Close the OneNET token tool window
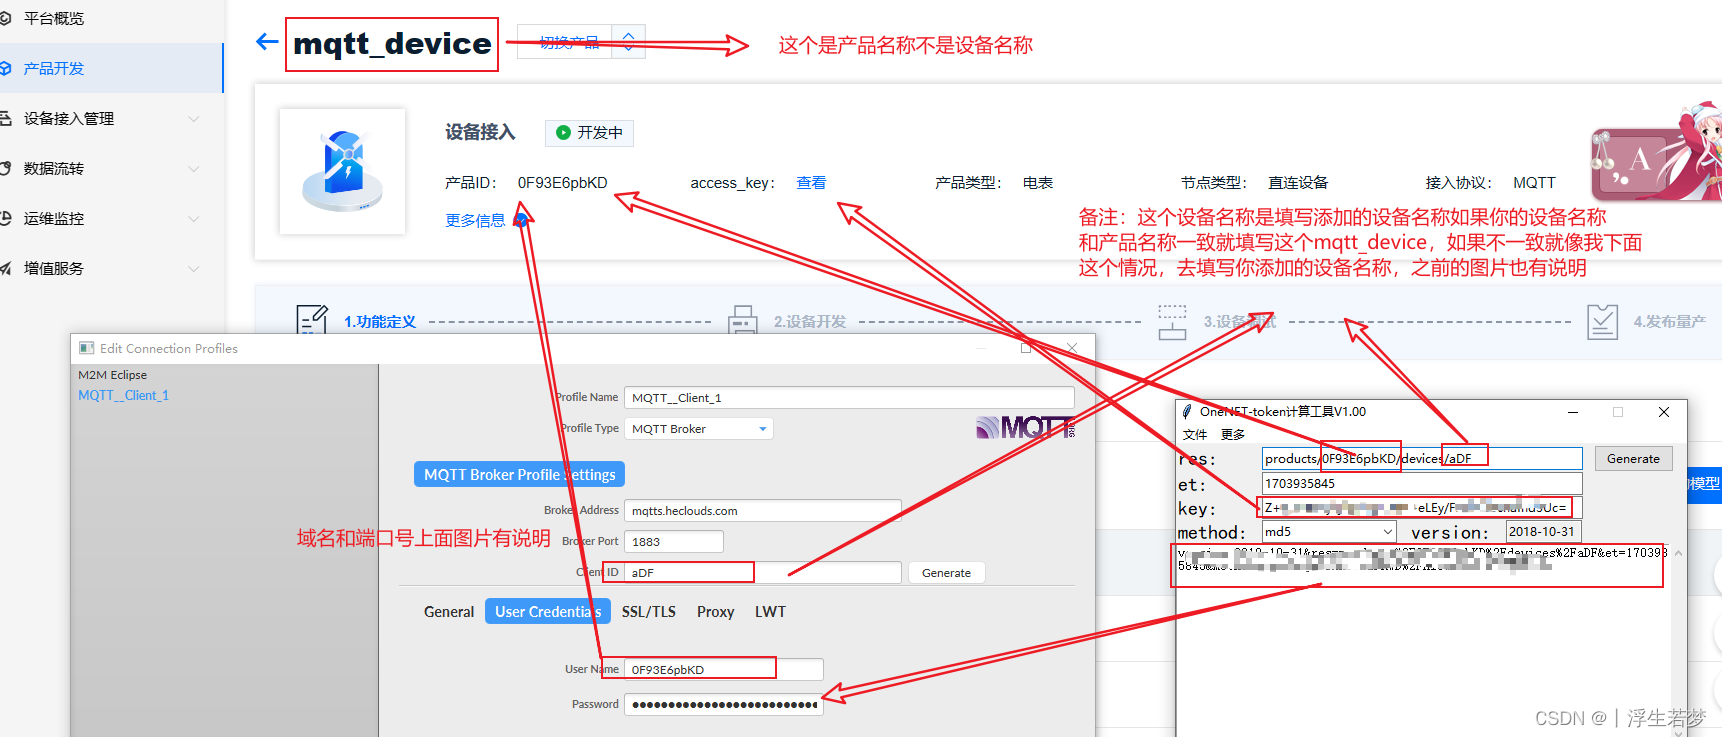 tap(1664, 412)
